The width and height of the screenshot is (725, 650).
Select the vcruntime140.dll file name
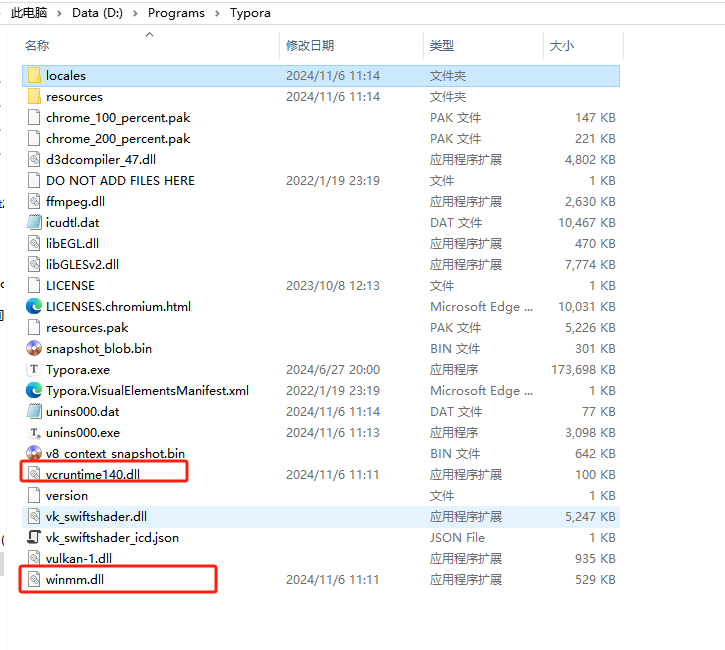[x=93, y=475]
